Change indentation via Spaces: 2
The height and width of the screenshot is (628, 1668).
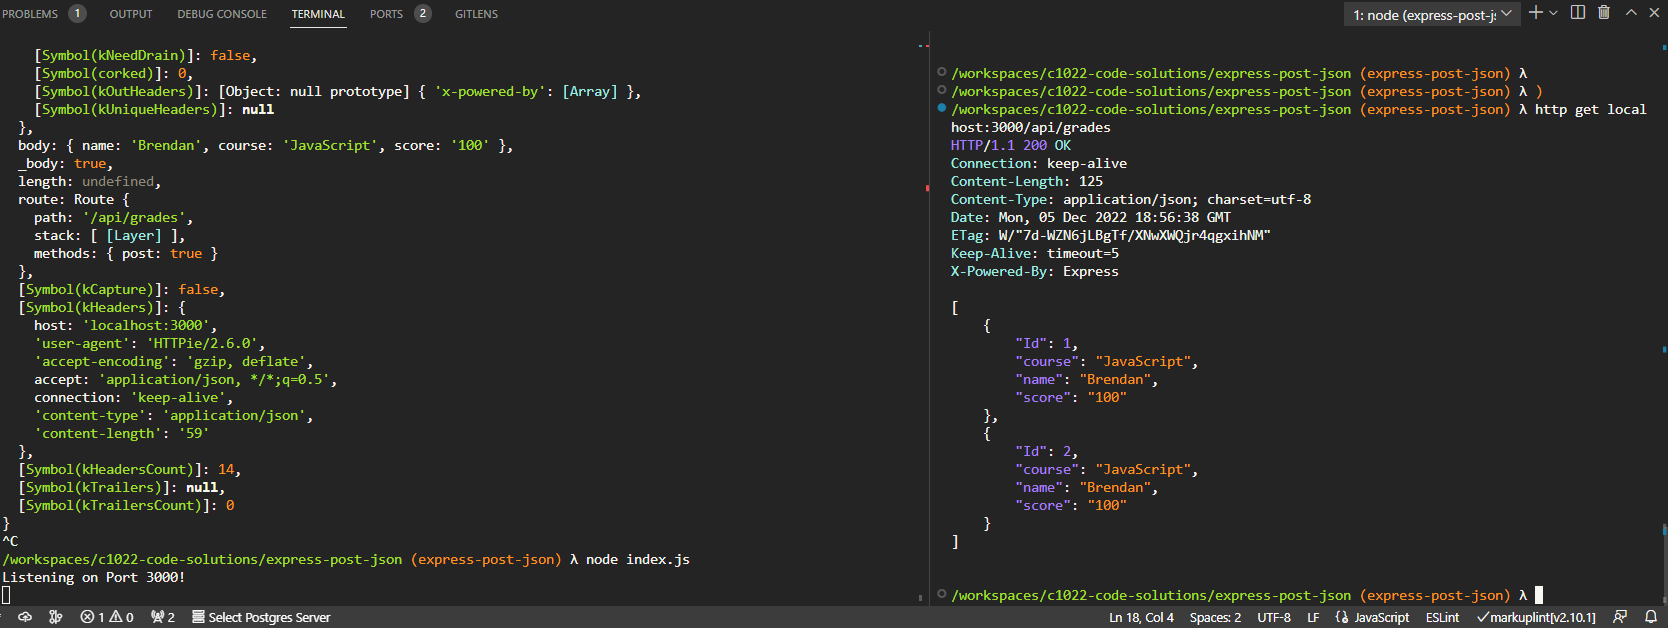1215,617
